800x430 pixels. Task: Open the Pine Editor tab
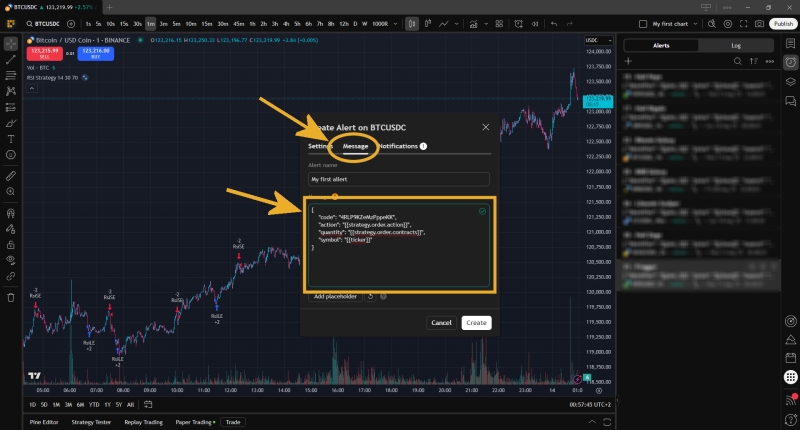pyautogui.click(x=44, y=422)
